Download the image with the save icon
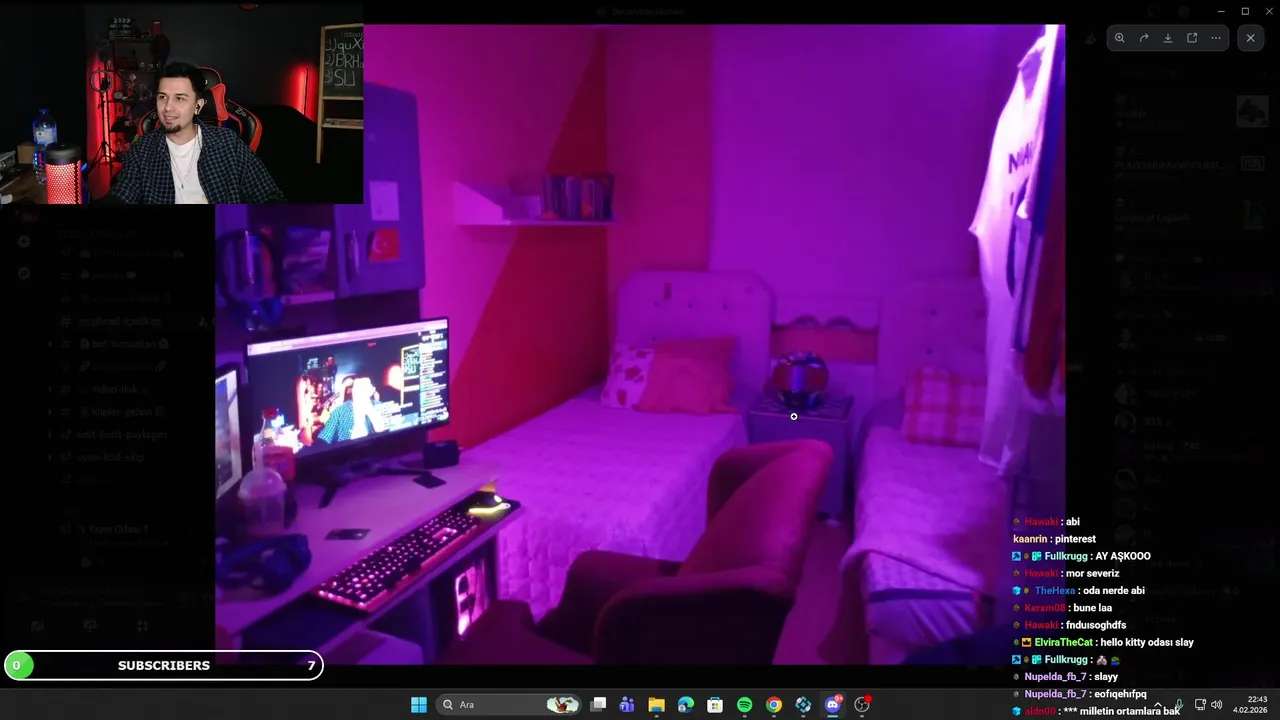Screen dimensions: 1280x720 [1168, 38]
